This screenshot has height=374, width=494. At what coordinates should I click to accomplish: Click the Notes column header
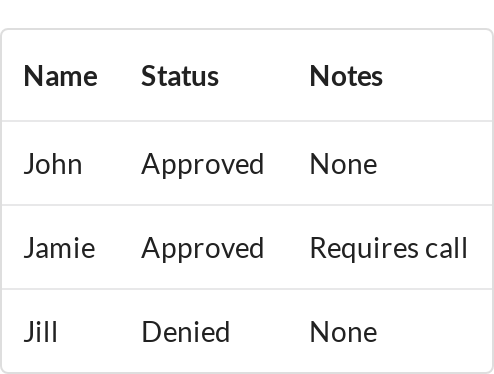(346, 76)
